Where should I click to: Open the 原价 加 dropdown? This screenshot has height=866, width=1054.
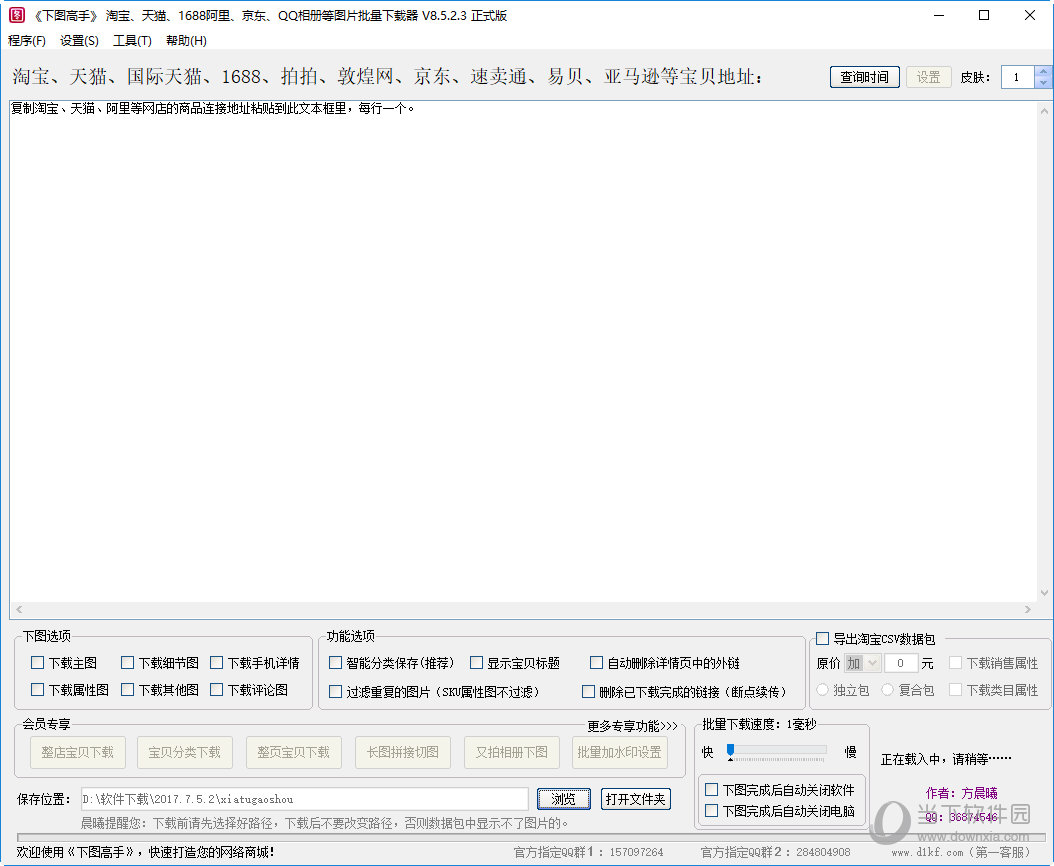[862, 664]
